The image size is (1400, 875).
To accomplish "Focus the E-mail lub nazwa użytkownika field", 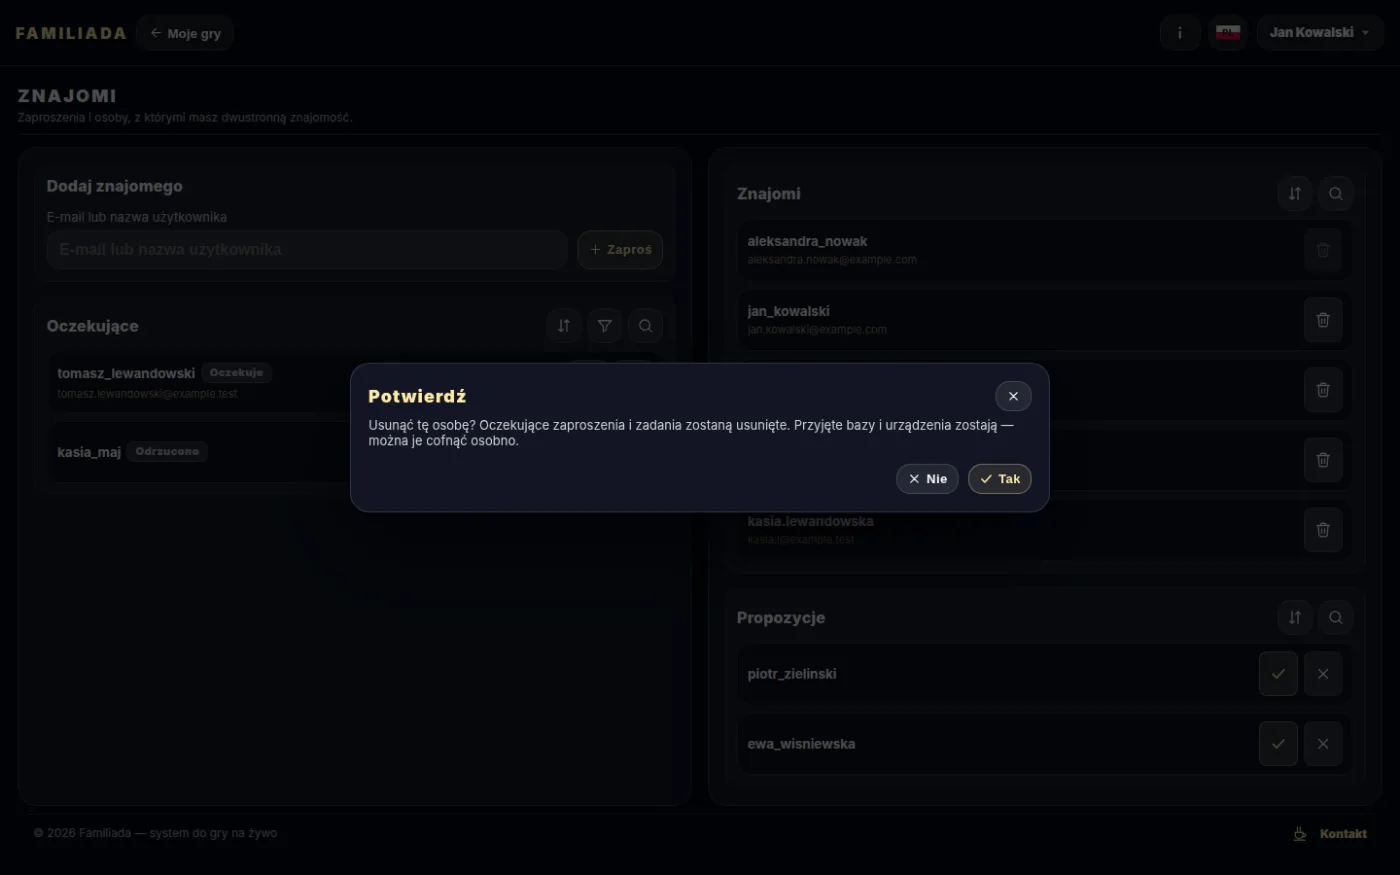I will 307,250.
